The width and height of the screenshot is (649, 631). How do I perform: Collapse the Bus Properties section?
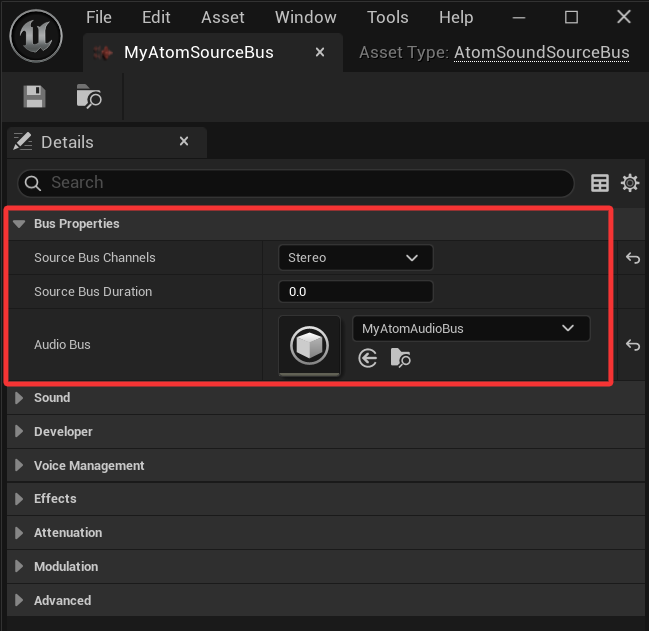19,224
